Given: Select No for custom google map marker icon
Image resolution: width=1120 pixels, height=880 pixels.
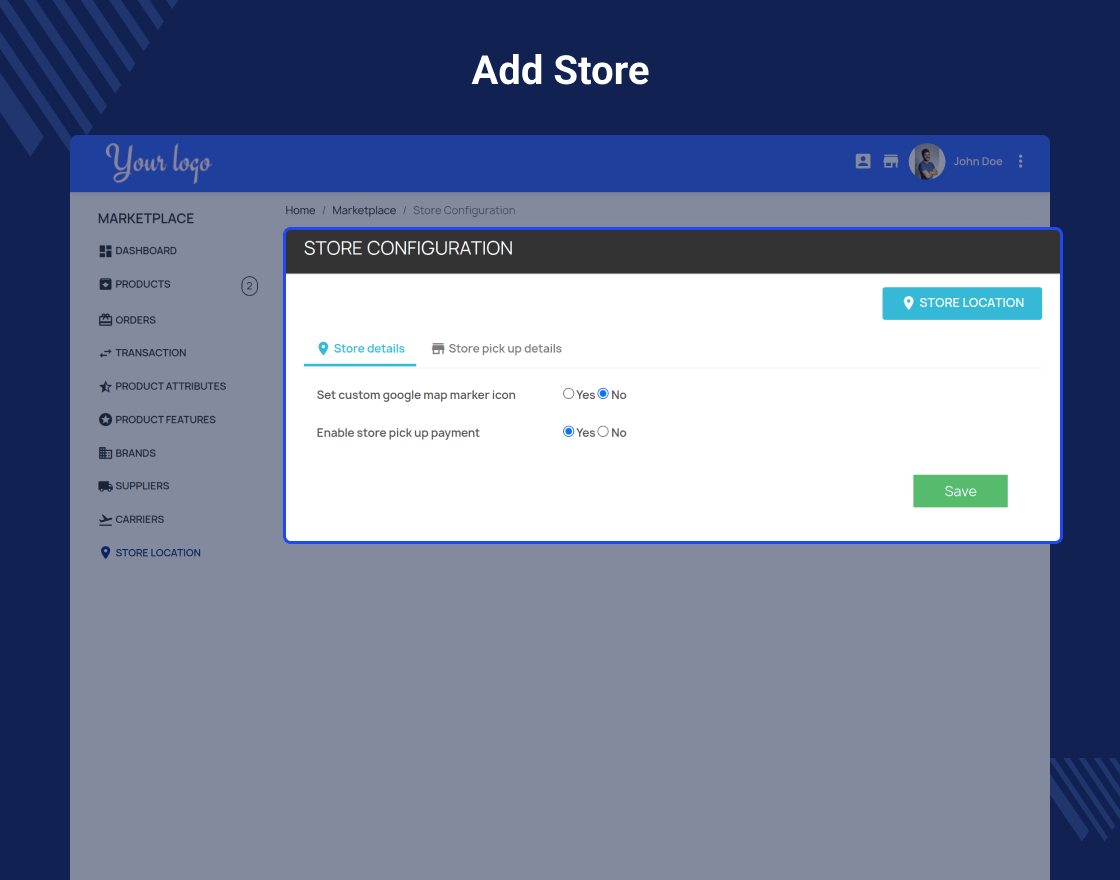Looking at the screenshot, I should click(x=603, y=394).
